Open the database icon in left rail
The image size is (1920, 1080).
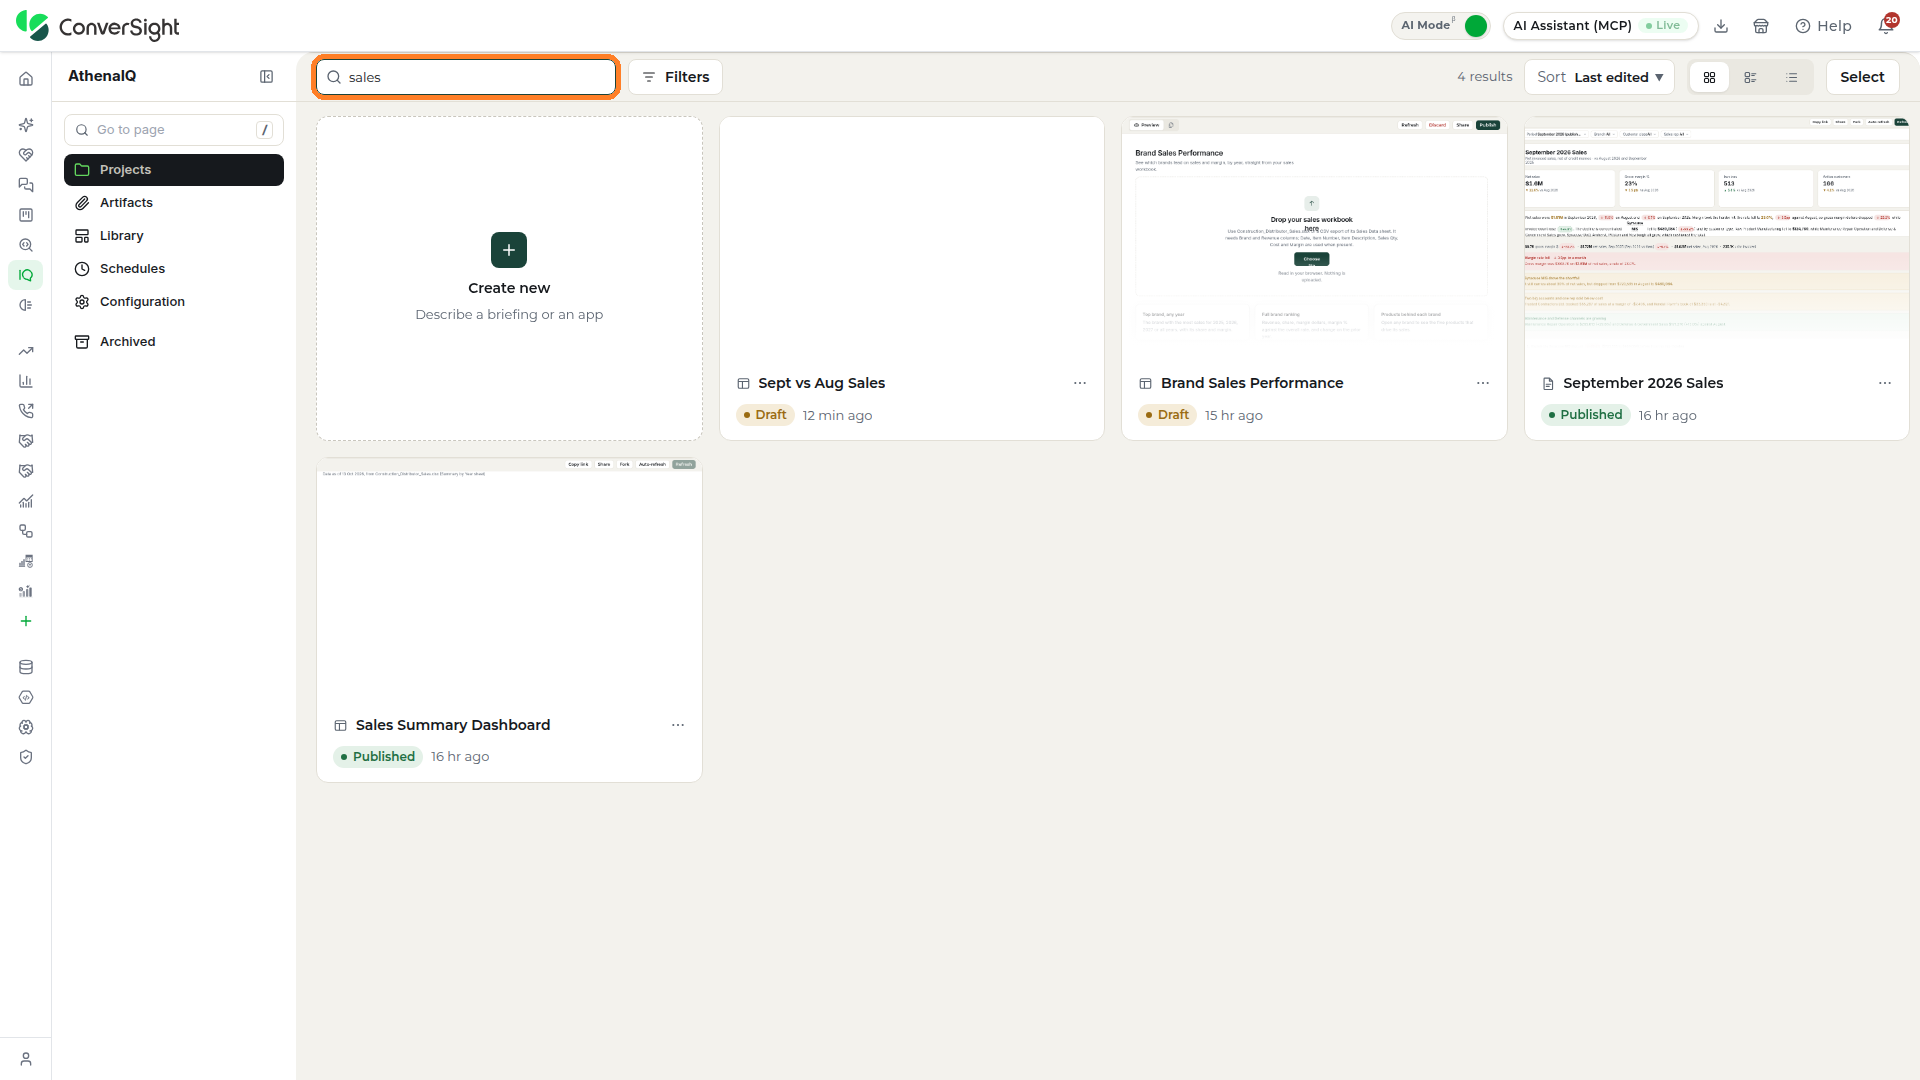26,667
